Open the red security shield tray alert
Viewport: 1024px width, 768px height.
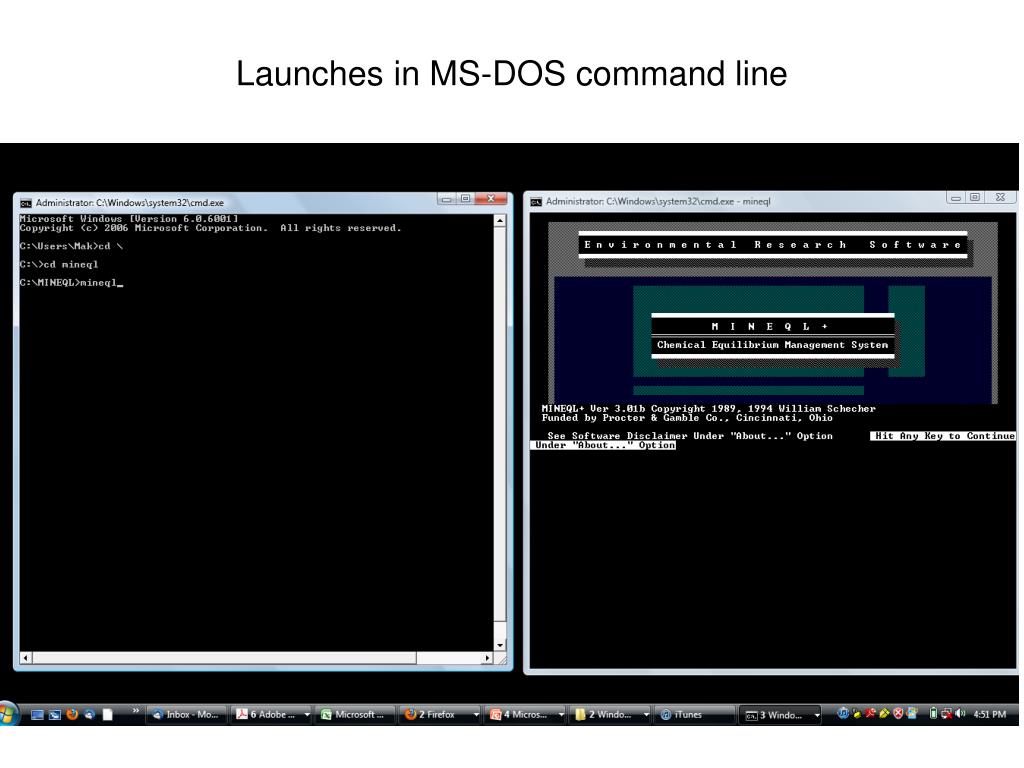point(898,713)
